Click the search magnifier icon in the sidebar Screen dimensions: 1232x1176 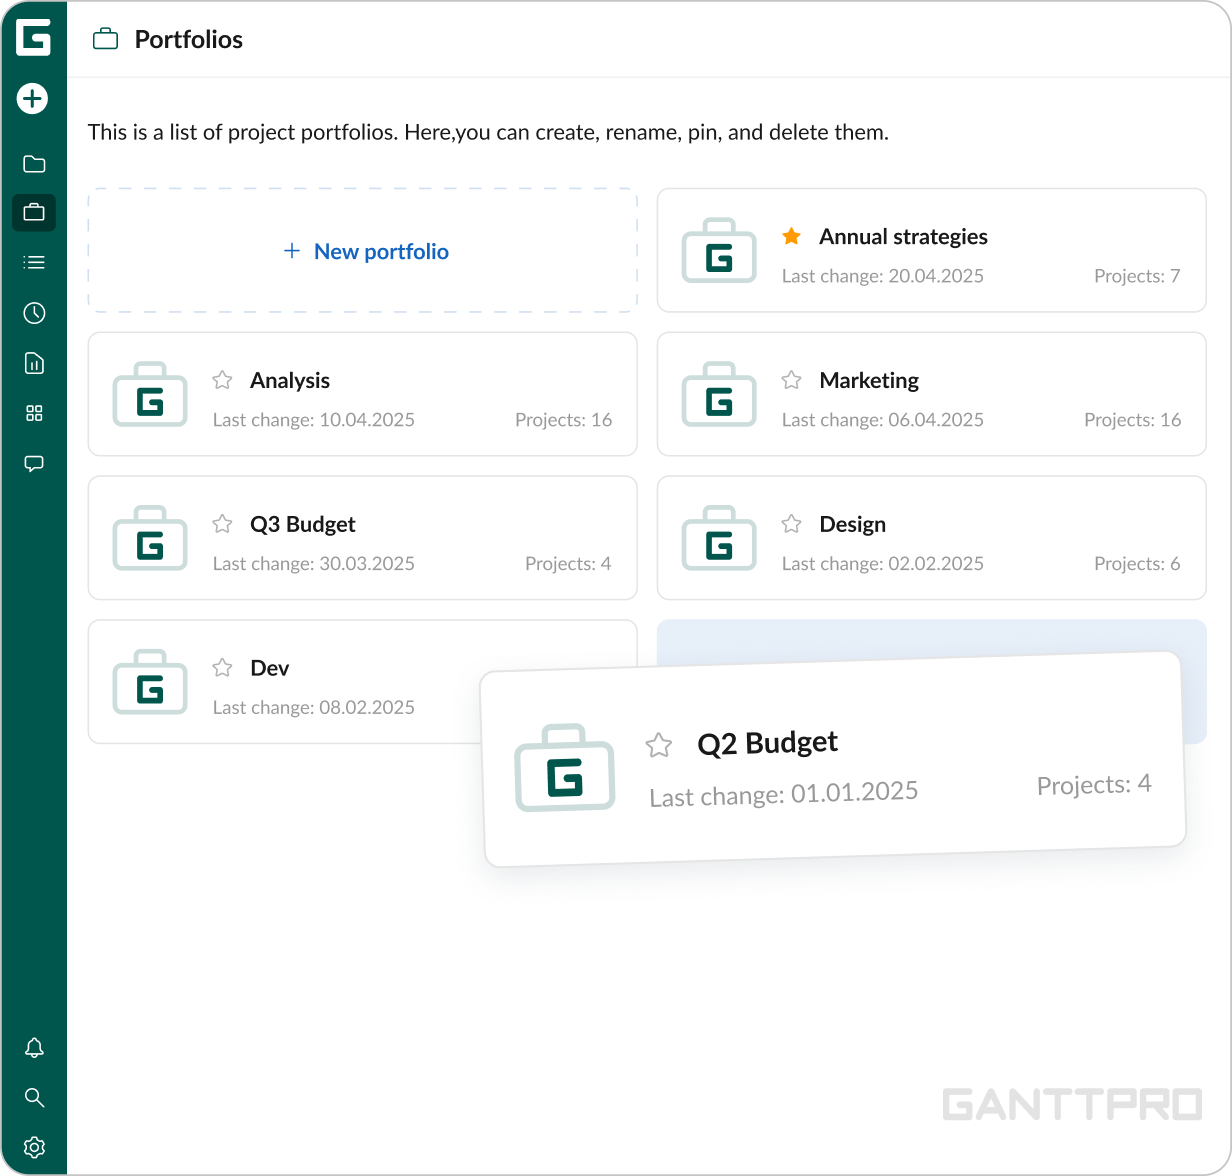click(34, 1098)
